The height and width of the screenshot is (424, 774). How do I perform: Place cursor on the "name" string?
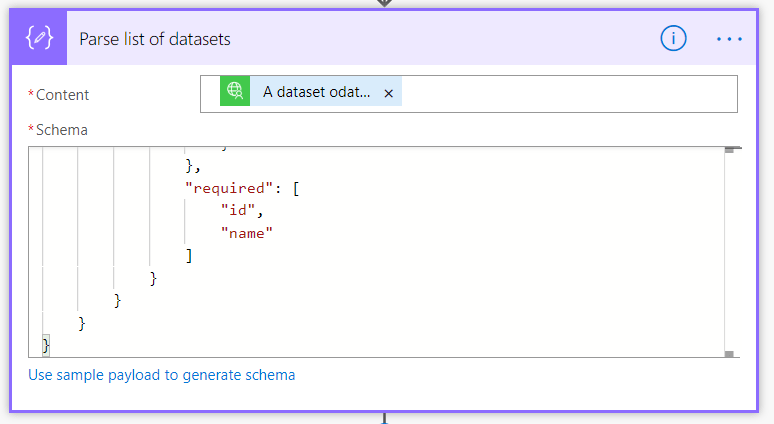pos(247,233)
